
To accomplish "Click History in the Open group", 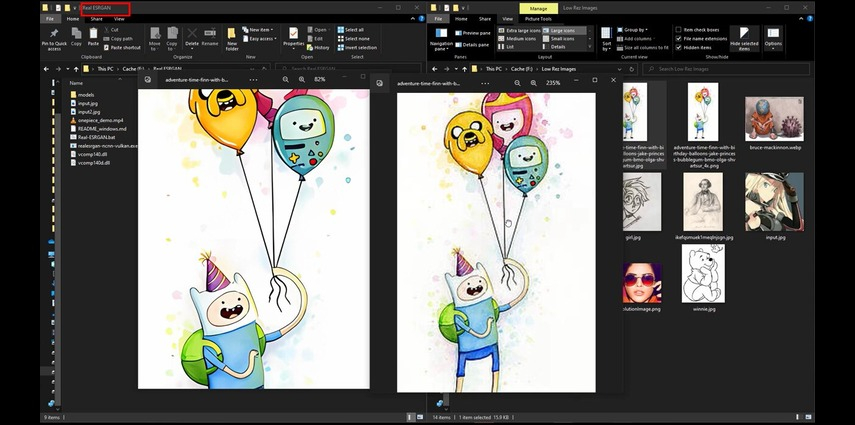I will 318,47.
